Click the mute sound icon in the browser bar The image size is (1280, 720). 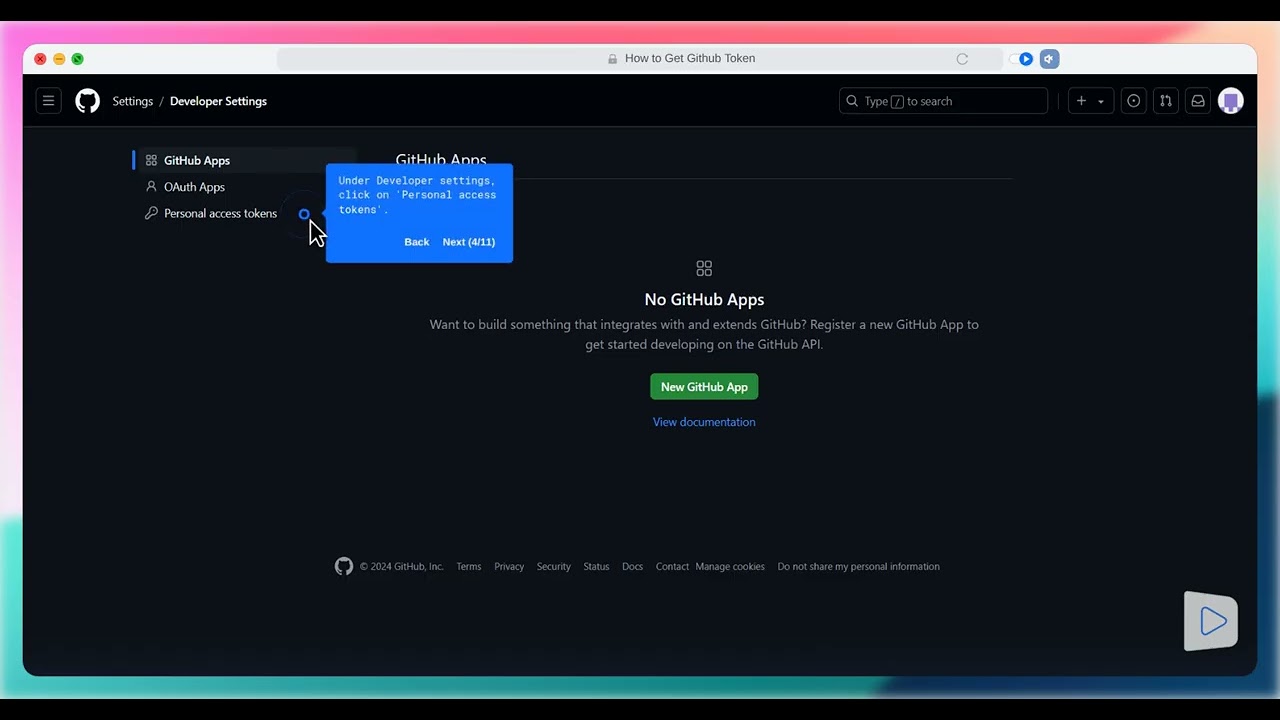(1049, 59)
